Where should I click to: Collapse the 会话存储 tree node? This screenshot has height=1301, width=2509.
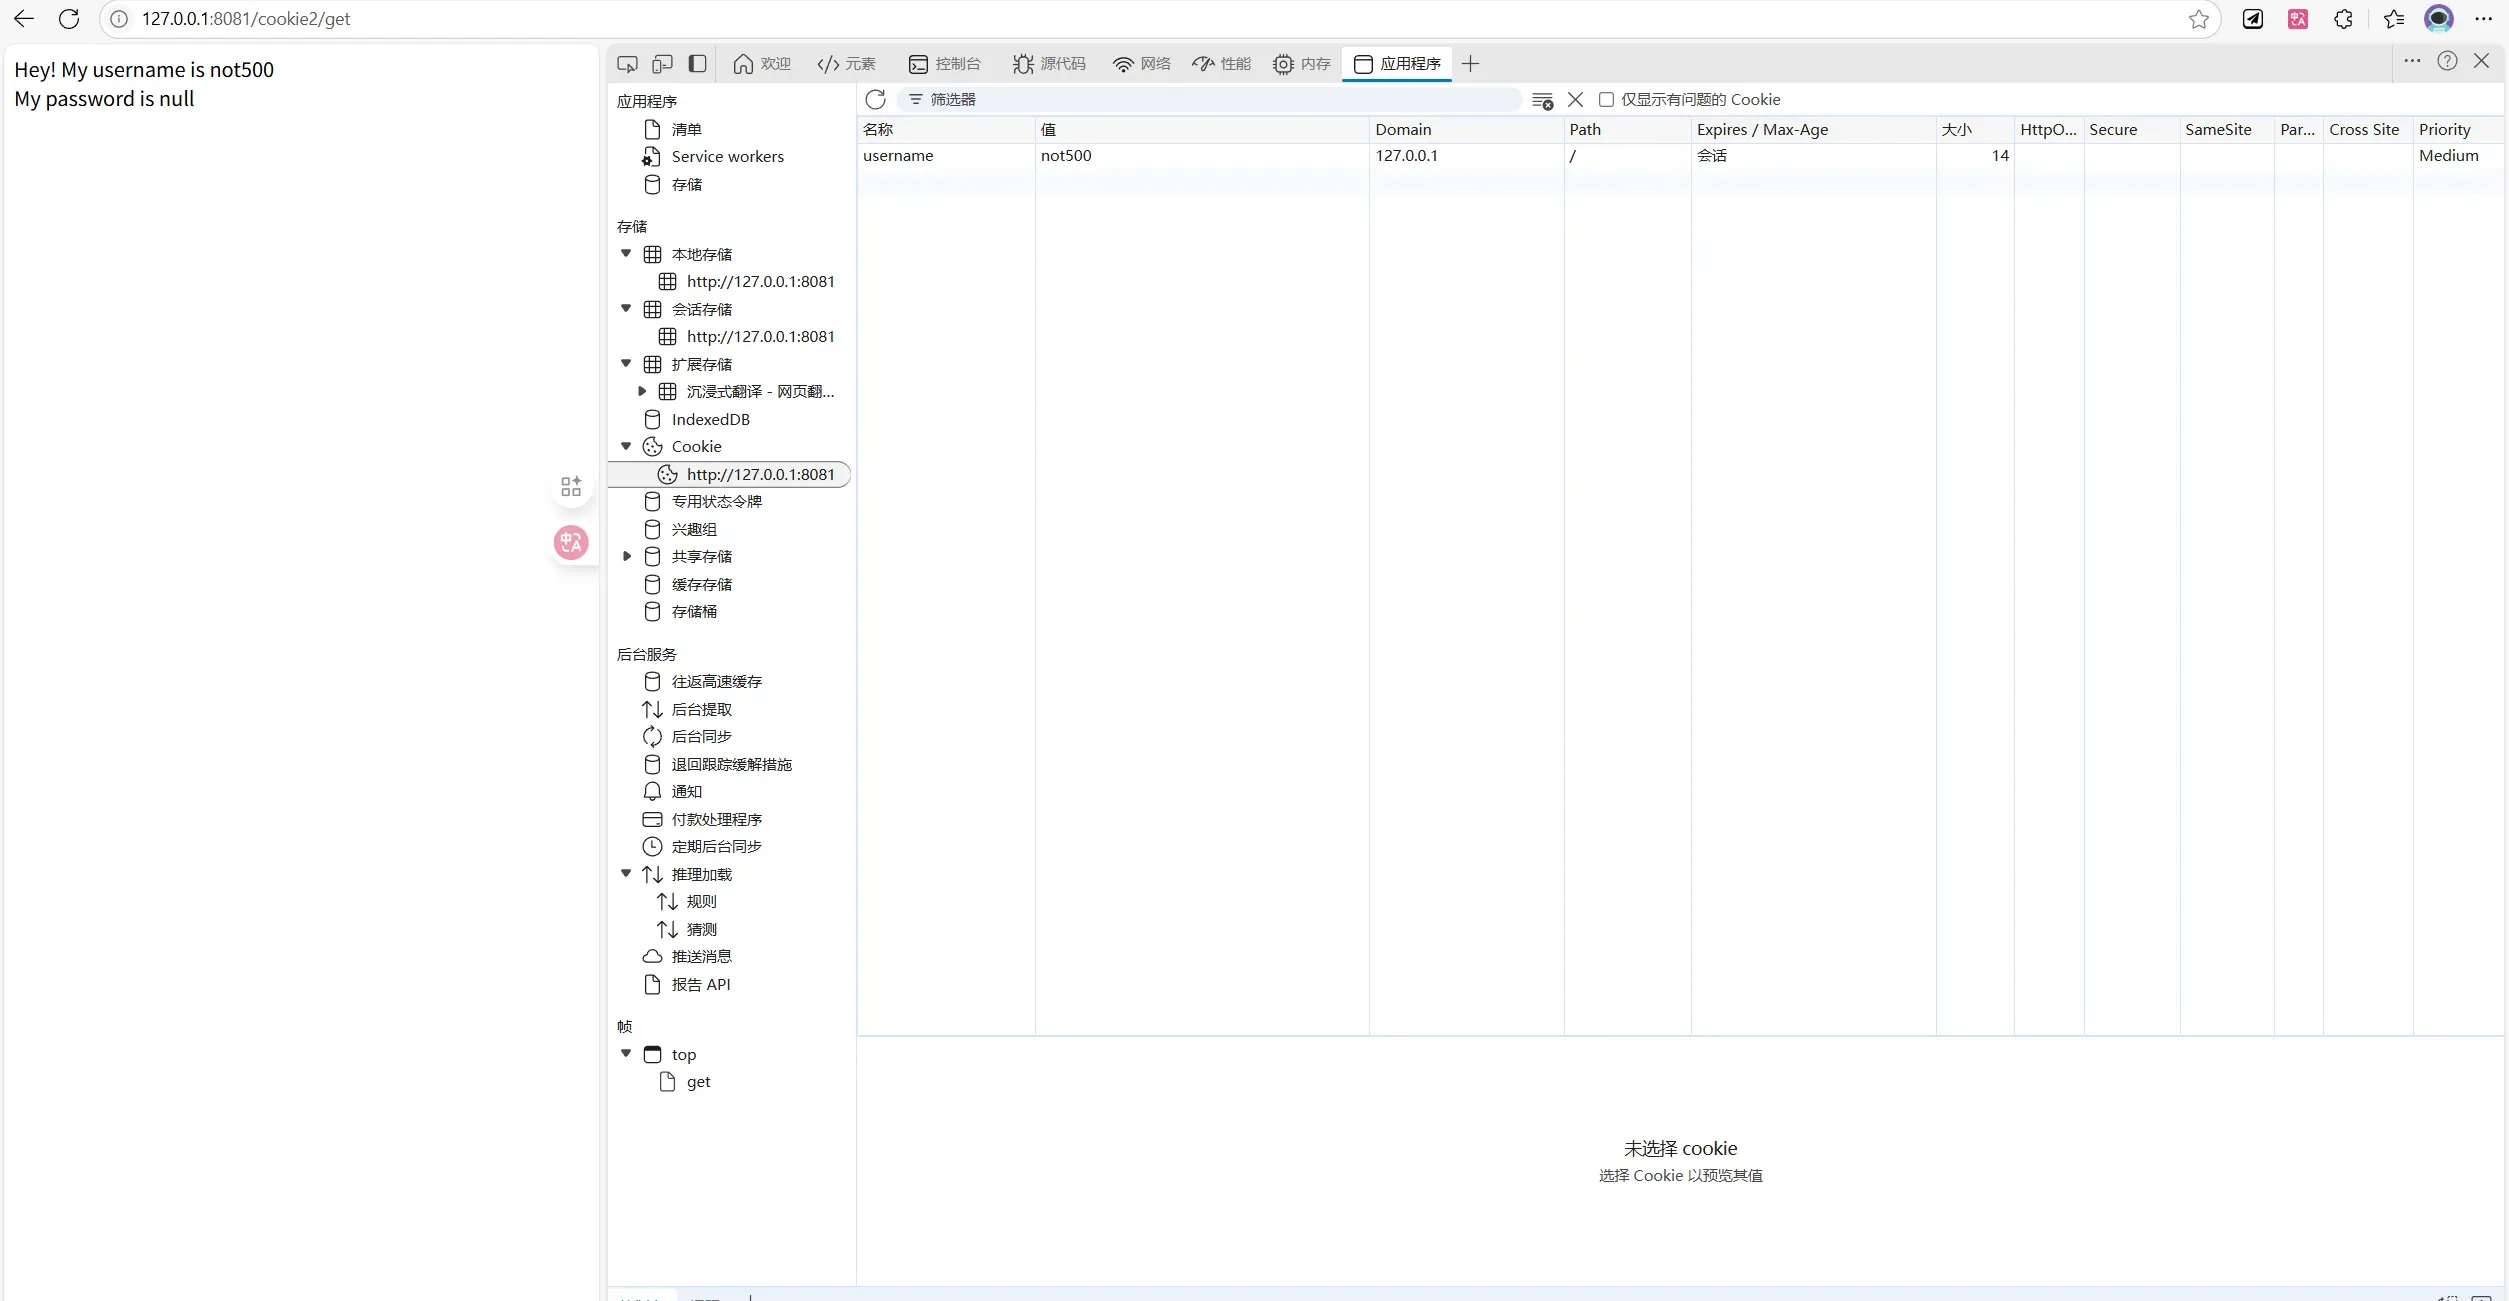[626, 309]
